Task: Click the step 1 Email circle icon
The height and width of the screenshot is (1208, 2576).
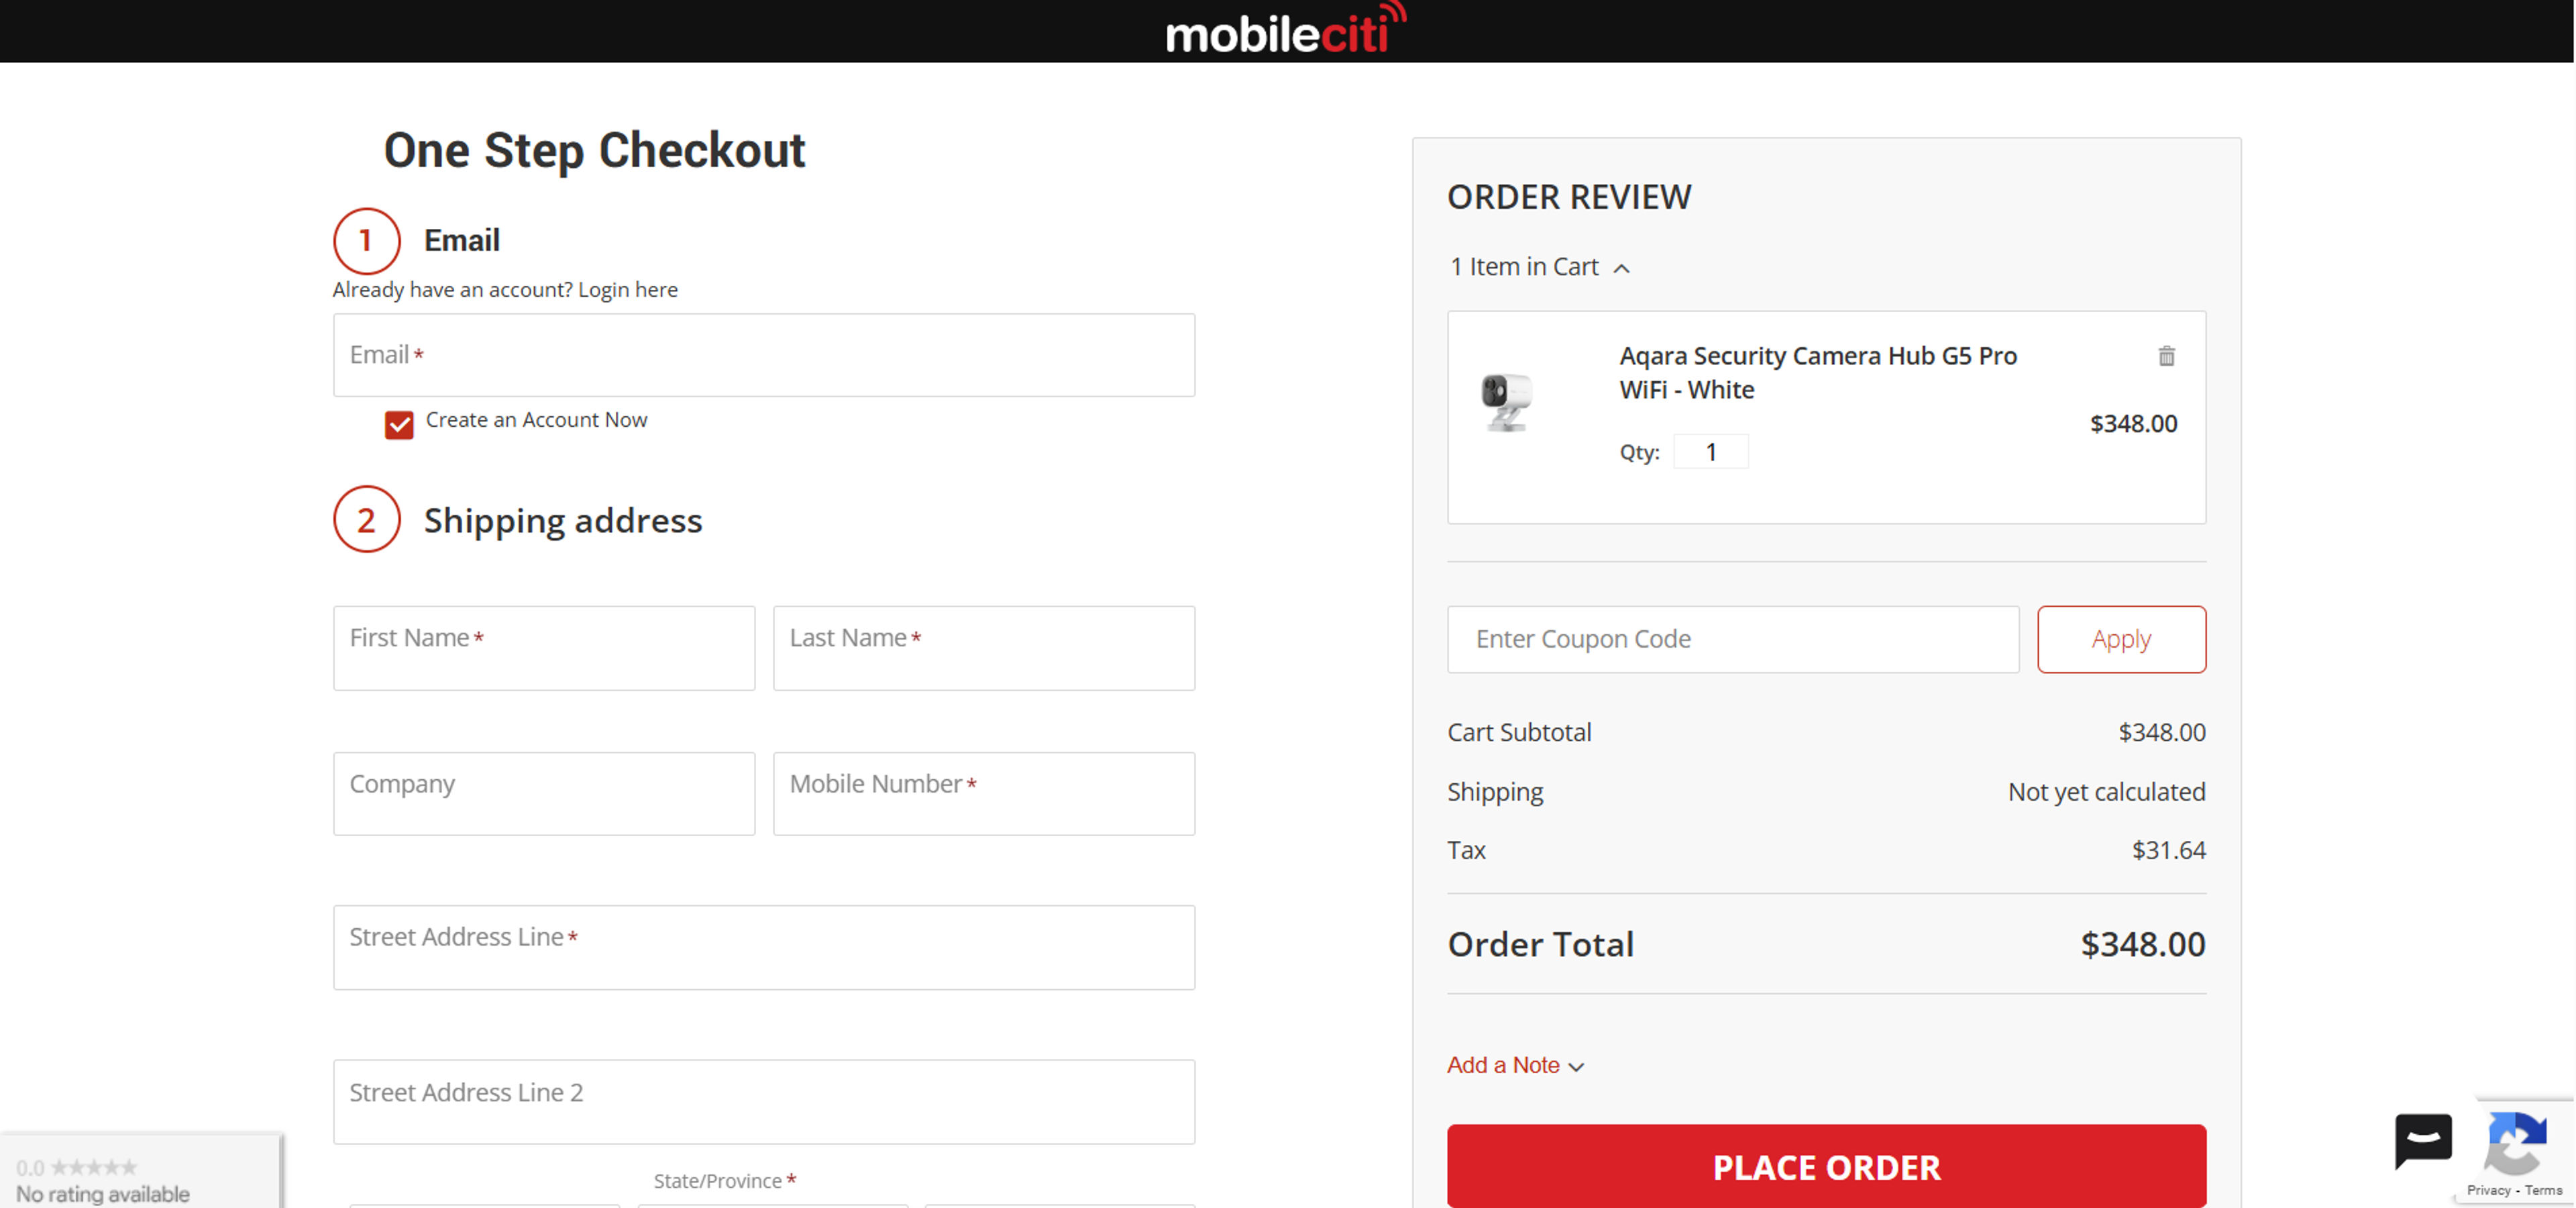Action: [x=366, y=241]
